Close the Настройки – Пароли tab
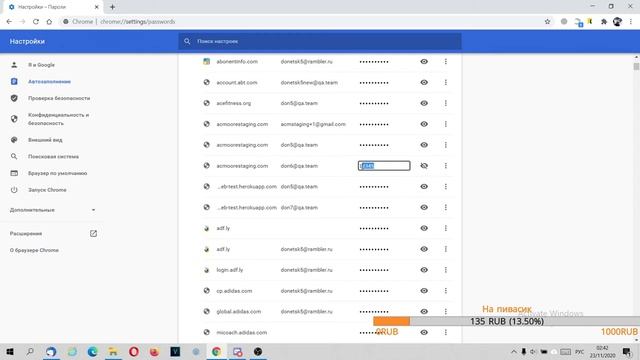This screenshot has height=360, width=640. click(97, 7)
